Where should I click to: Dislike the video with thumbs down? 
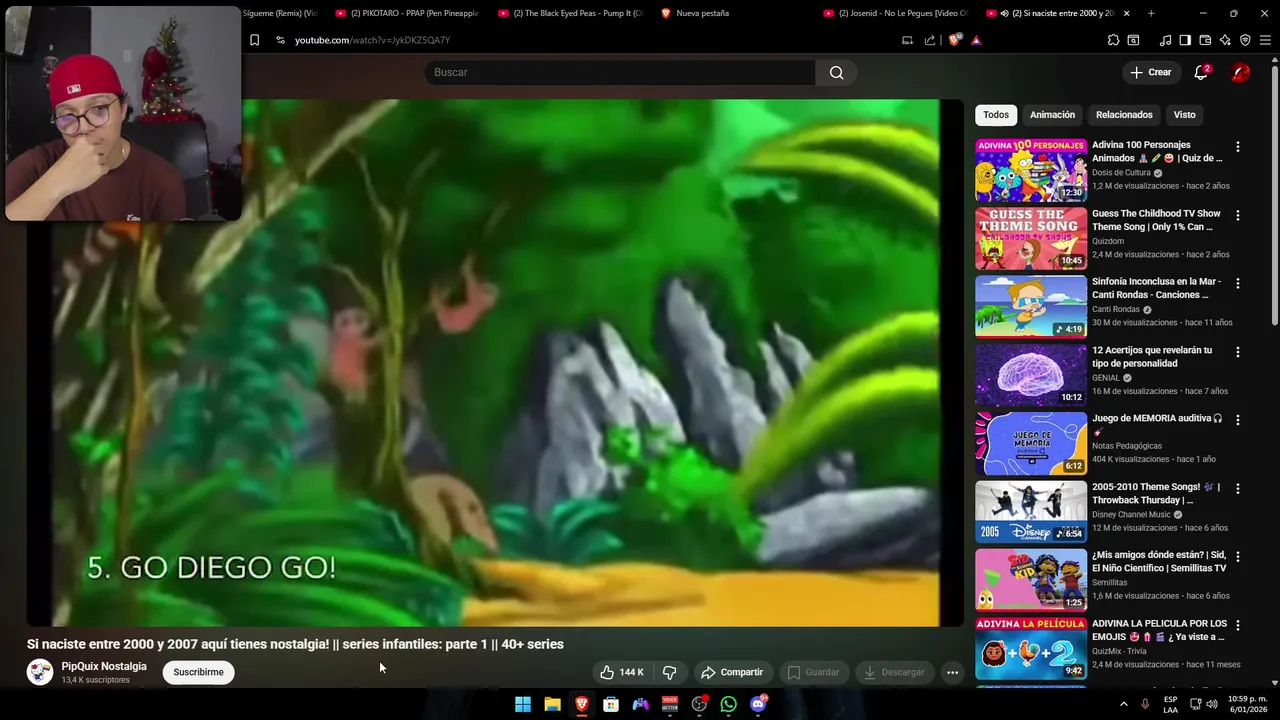670,672
